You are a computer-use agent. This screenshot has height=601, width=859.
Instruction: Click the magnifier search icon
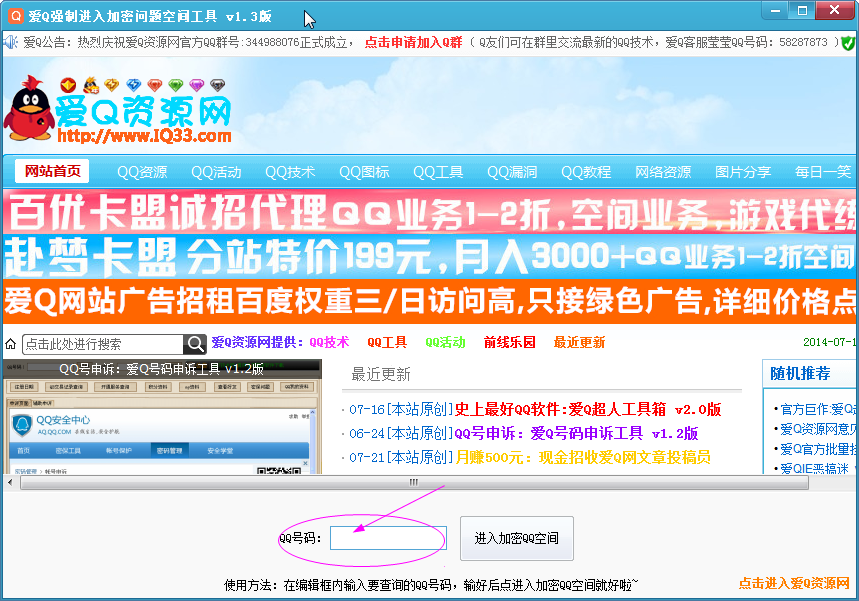(194, 344)
